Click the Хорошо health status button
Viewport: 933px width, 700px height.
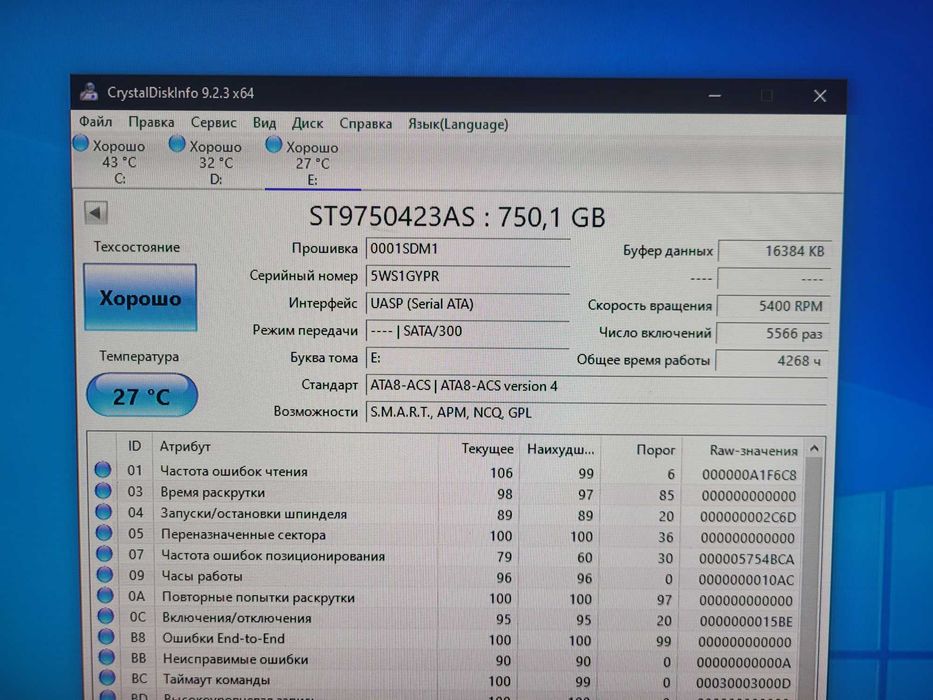(x=140, y=297)
